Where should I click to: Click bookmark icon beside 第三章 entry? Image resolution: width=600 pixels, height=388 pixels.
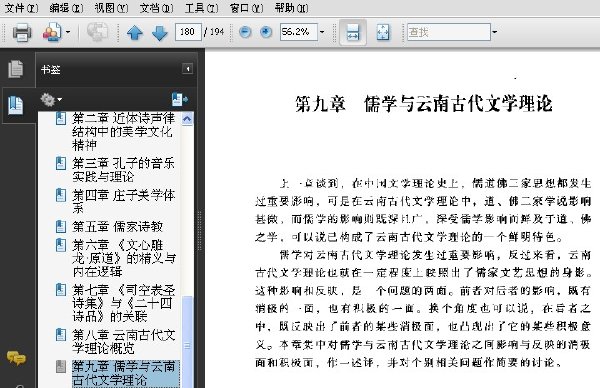pyautogui.click(x=61, y=163)
